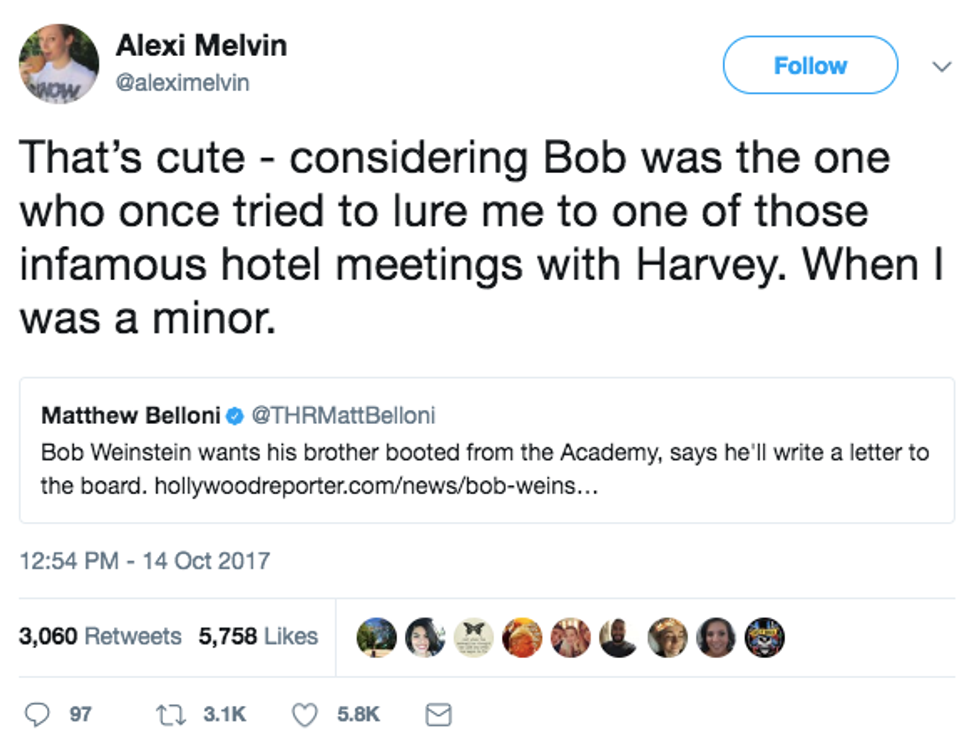Click the bearded man's liker avatar

(x=619, y=637)
